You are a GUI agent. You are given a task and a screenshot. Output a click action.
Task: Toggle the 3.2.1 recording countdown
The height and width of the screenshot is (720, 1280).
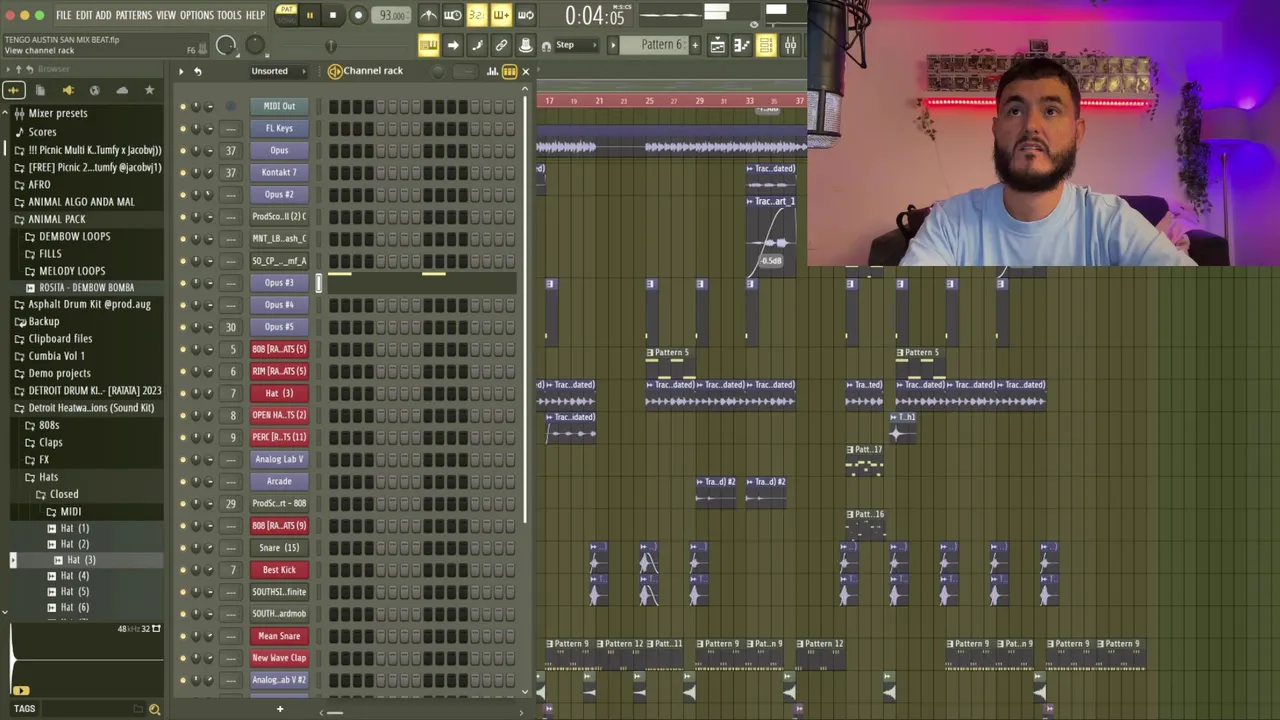pos(477,15)
